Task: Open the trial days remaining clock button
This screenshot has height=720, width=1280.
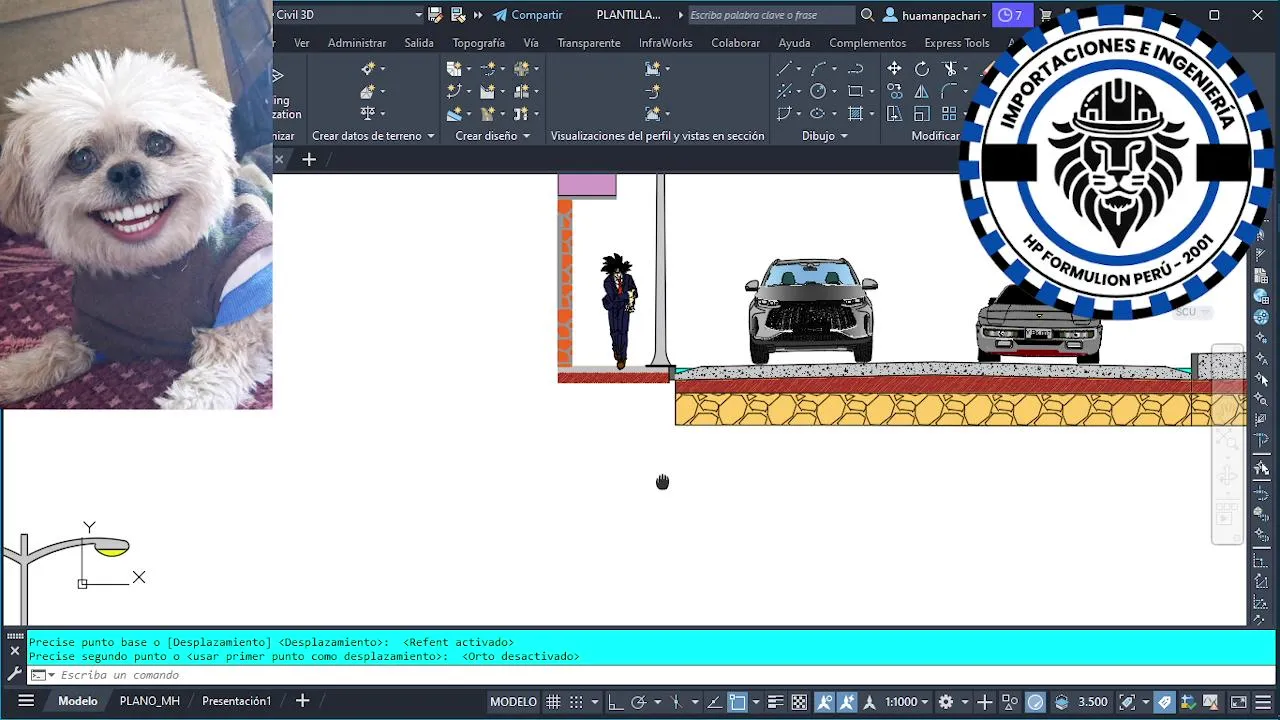Action: click(1011, 15)
